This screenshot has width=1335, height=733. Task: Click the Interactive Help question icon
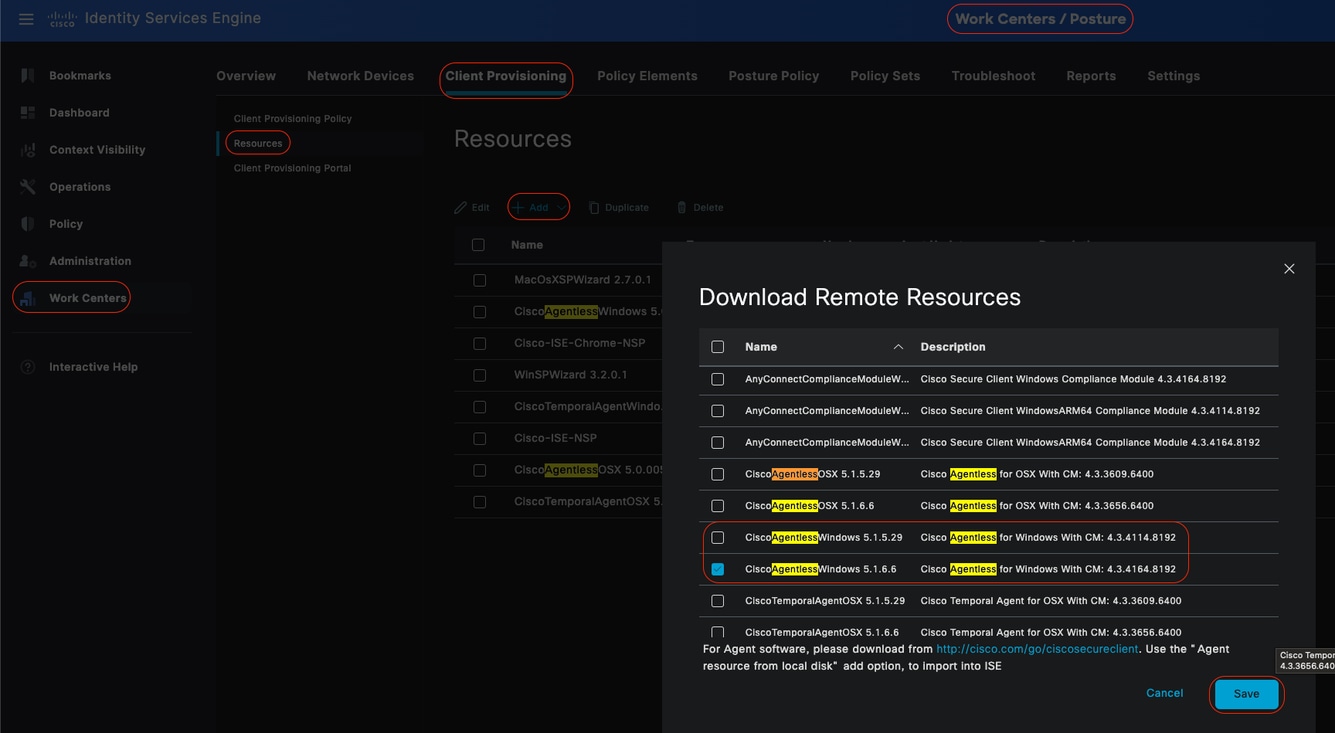click(x=28, y=367)
